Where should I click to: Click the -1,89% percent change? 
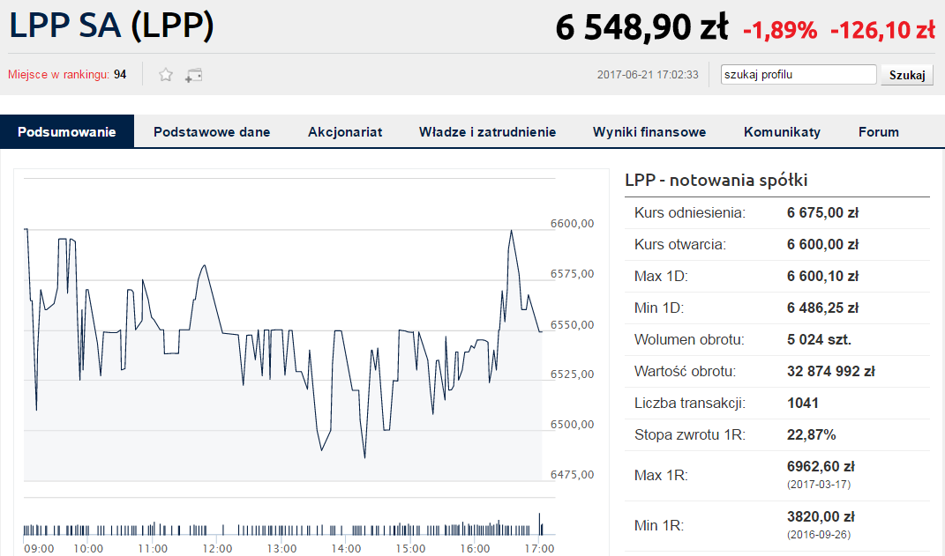pyautogui.click(x=780, y=30)
